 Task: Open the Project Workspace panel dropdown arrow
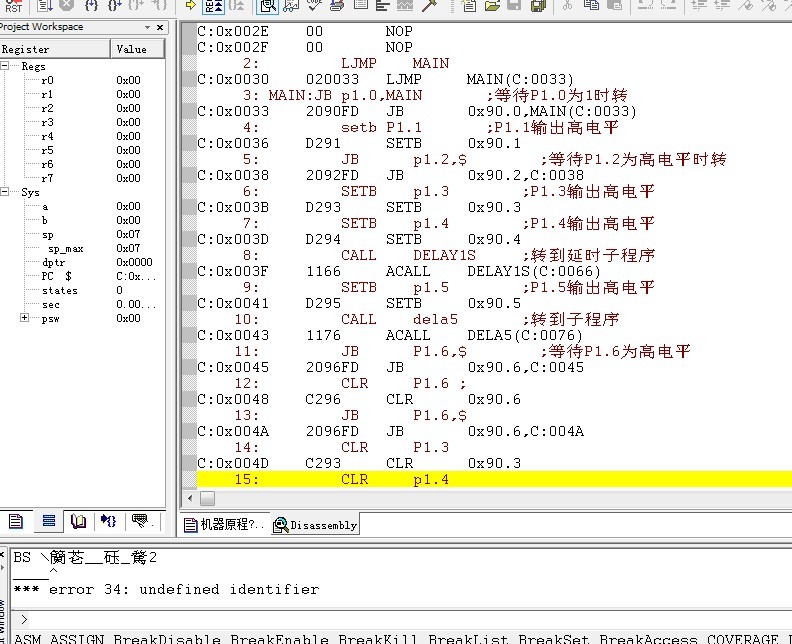click(x=148, y=28)
